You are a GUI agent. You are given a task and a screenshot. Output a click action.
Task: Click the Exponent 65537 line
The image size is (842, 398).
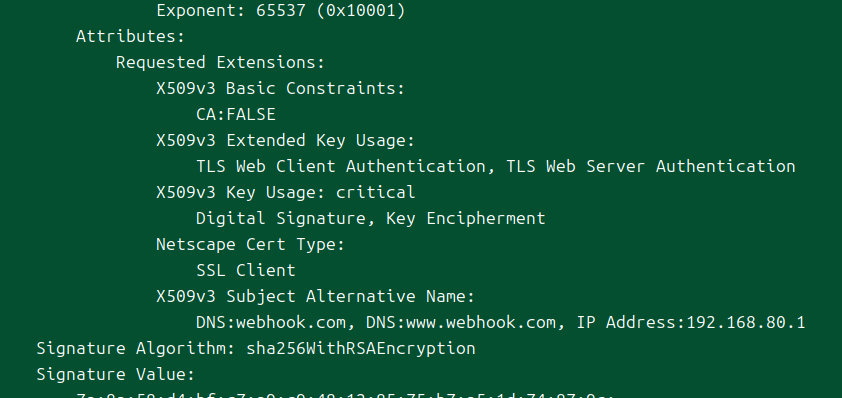pos(281,11)
